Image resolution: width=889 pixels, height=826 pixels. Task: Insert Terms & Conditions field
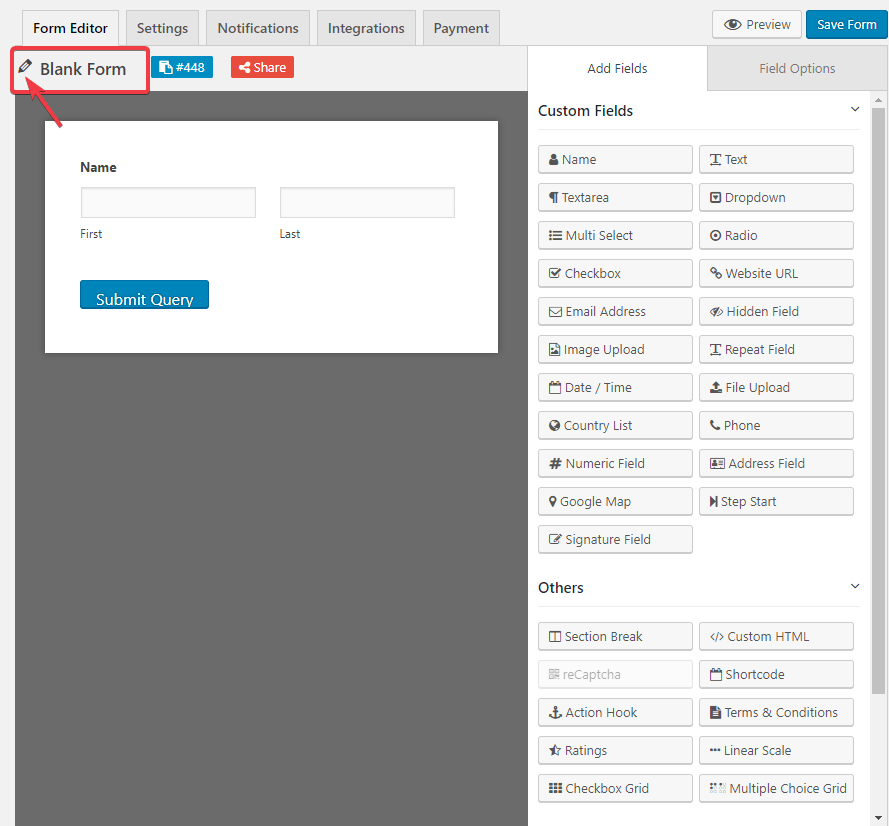pos(776,712)
